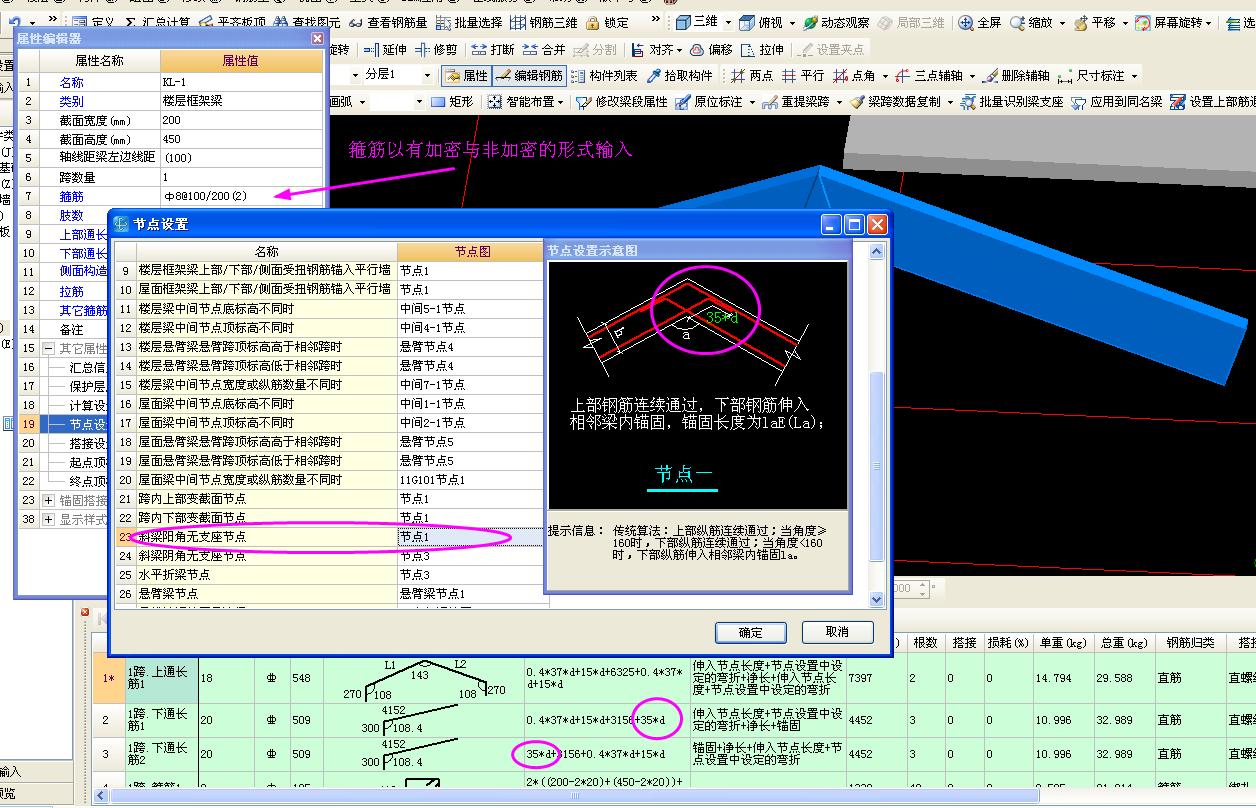Close the 属性编辑器 panel
1256x808 pixels.
coord(317,38)
